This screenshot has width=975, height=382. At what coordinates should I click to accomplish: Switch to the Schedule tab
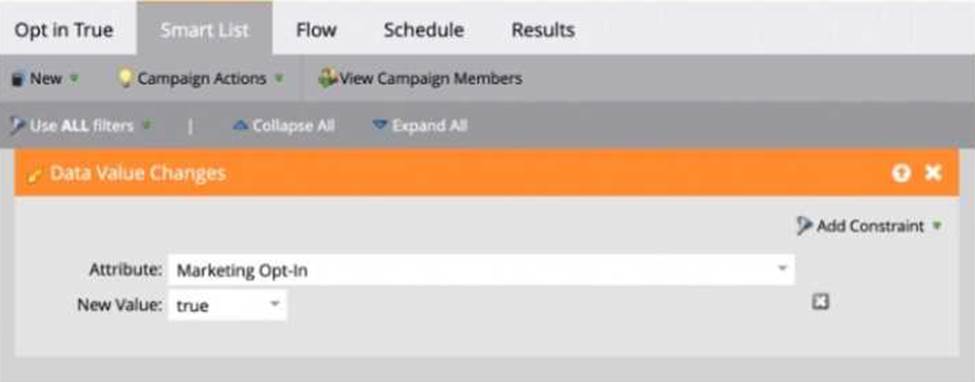point(423,30)
